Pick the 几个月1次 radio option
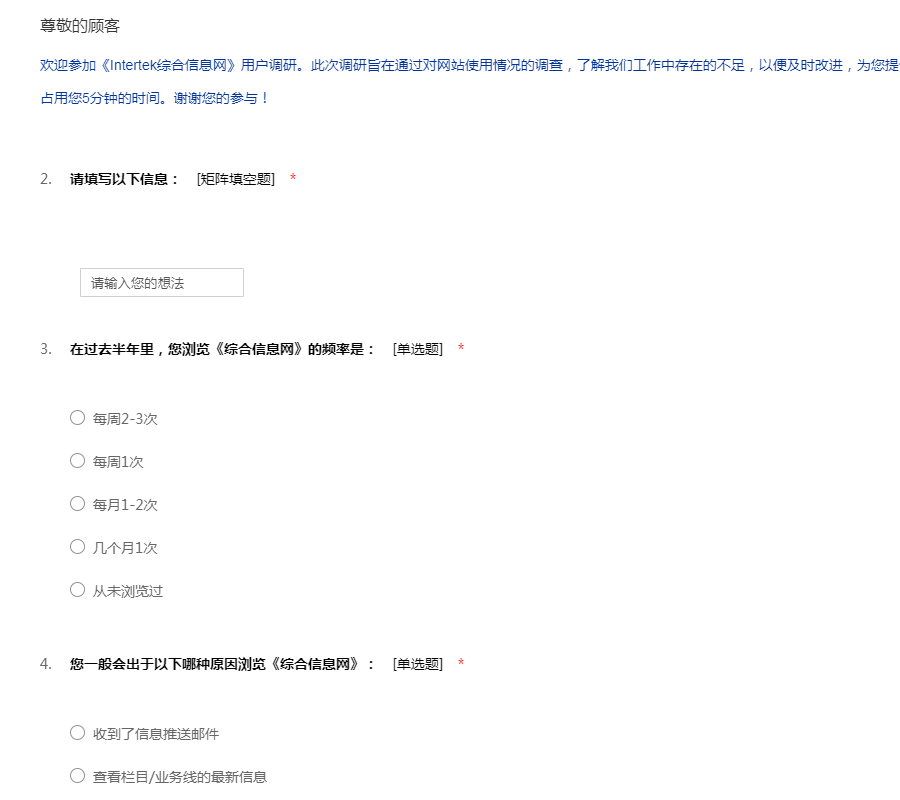Screen dimensions: 900x800 (x=77, y=547)
